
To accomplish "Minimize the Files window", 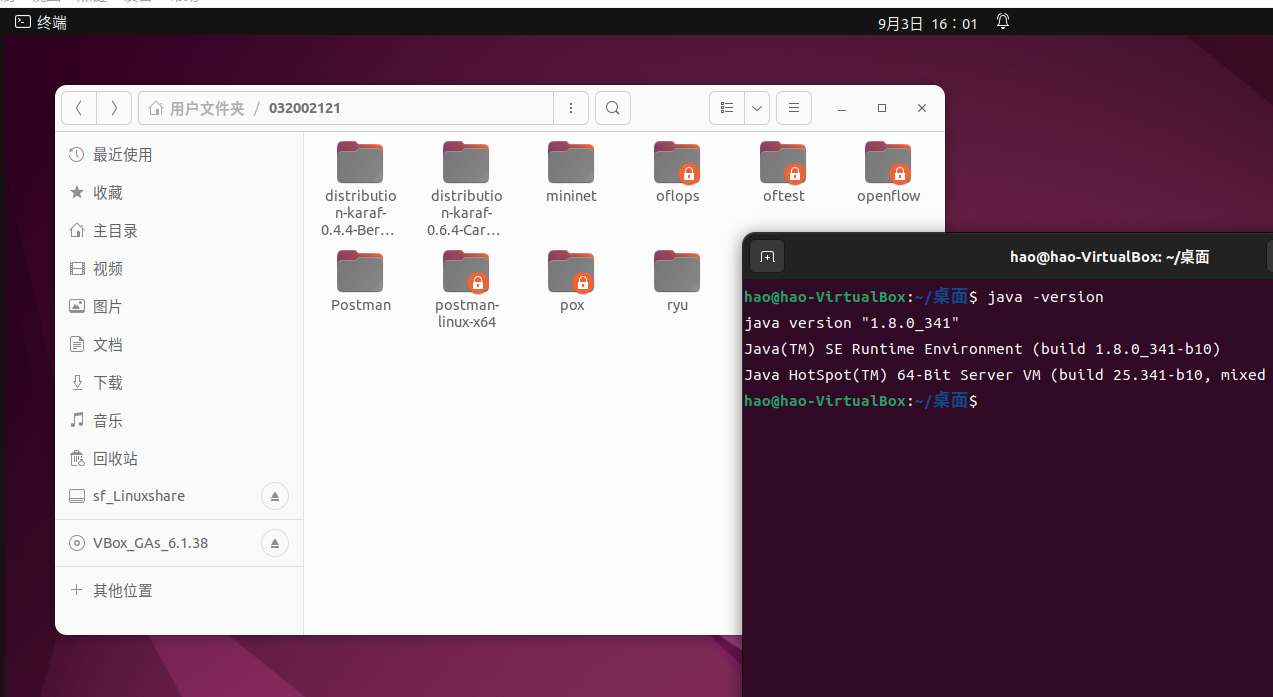I will click(x=842, y=108).
